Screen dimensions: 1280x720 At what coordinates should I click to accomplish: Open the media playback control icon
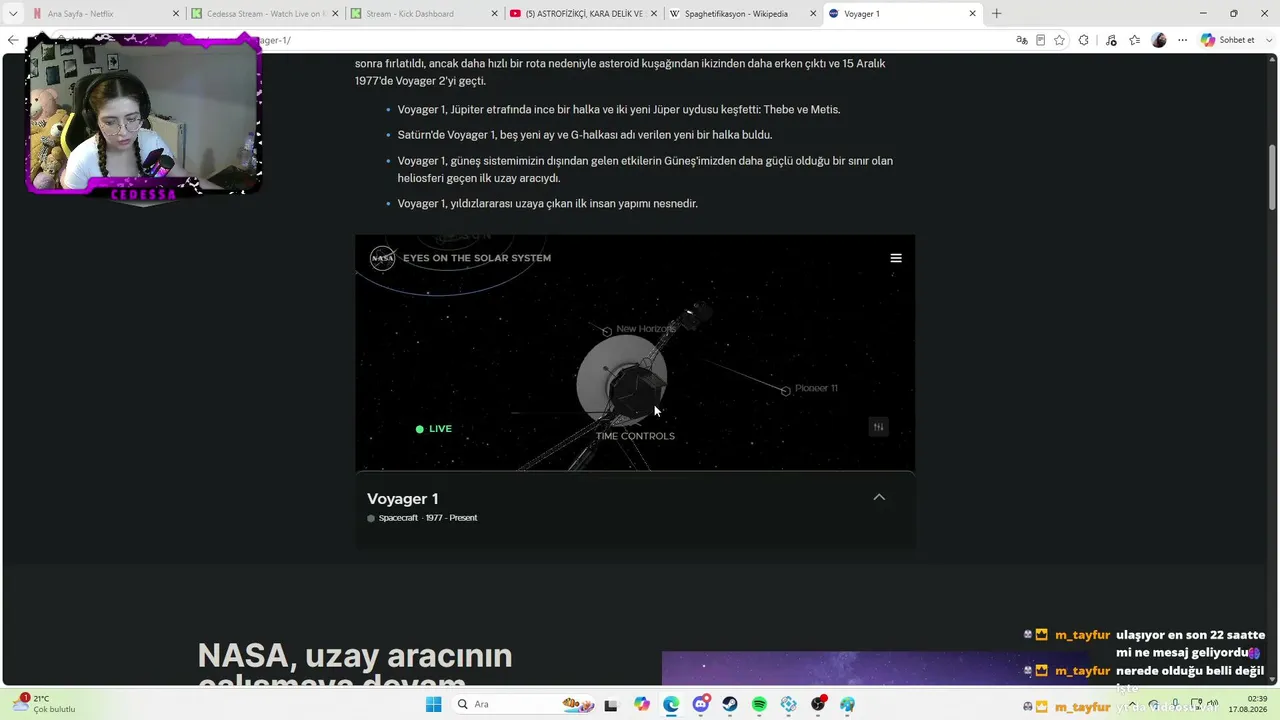click(1111, 40)
